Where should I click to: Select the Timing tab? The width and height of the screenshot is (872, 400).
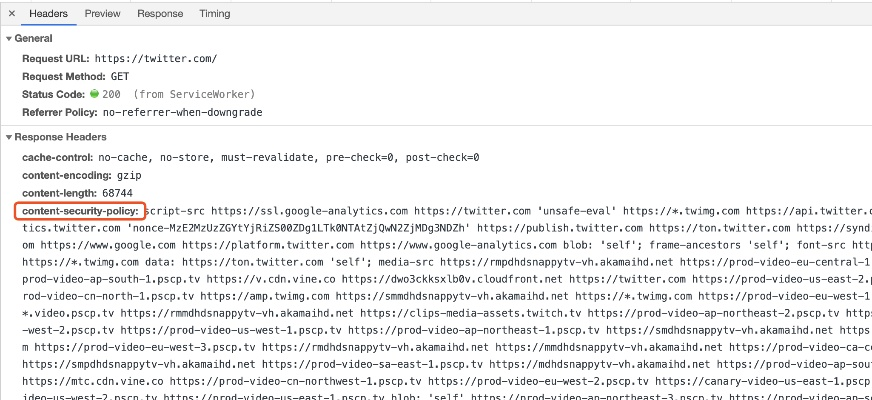(x=214, y=14)
